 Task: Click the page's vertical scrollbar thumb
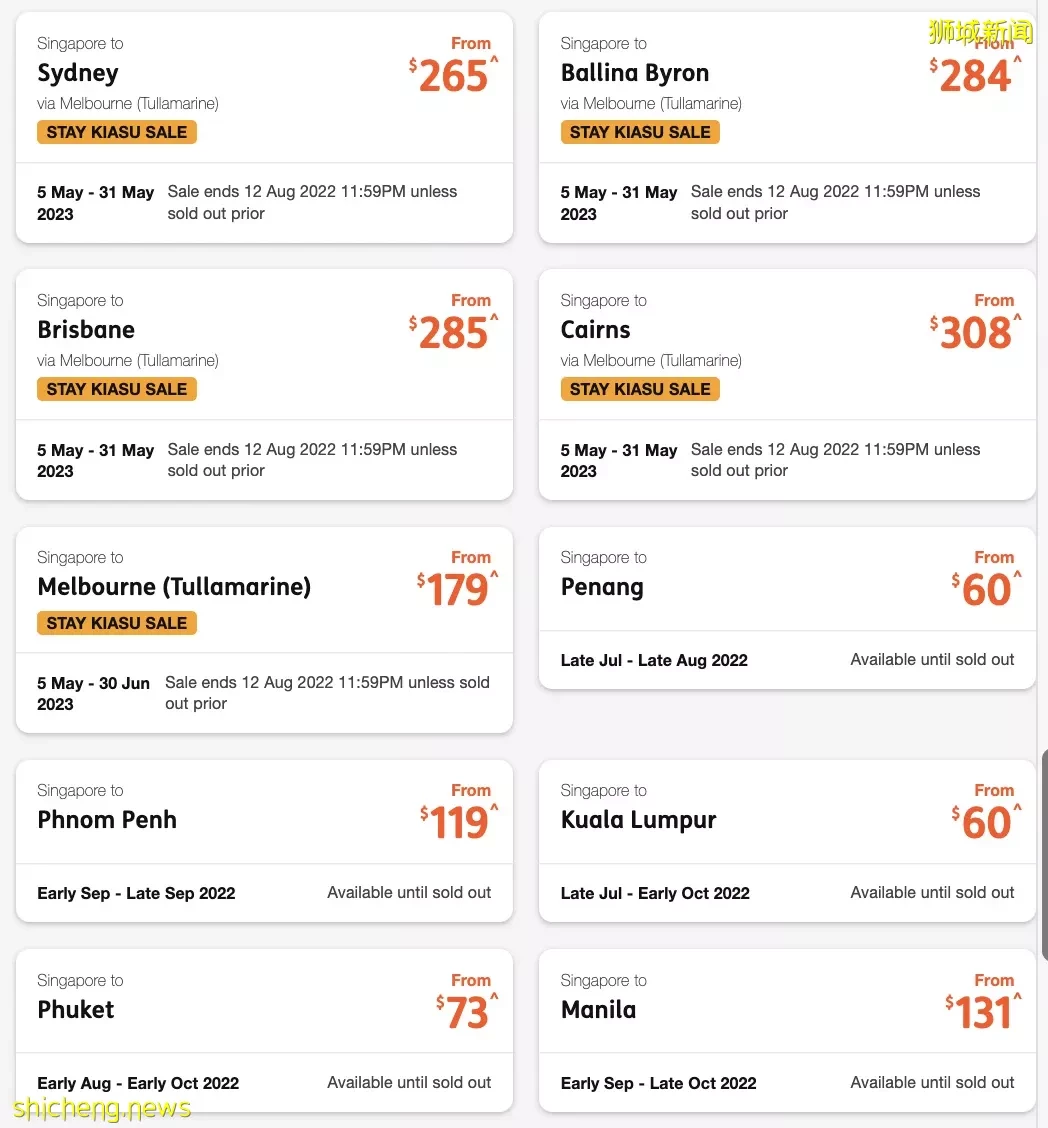point(1044,855)
